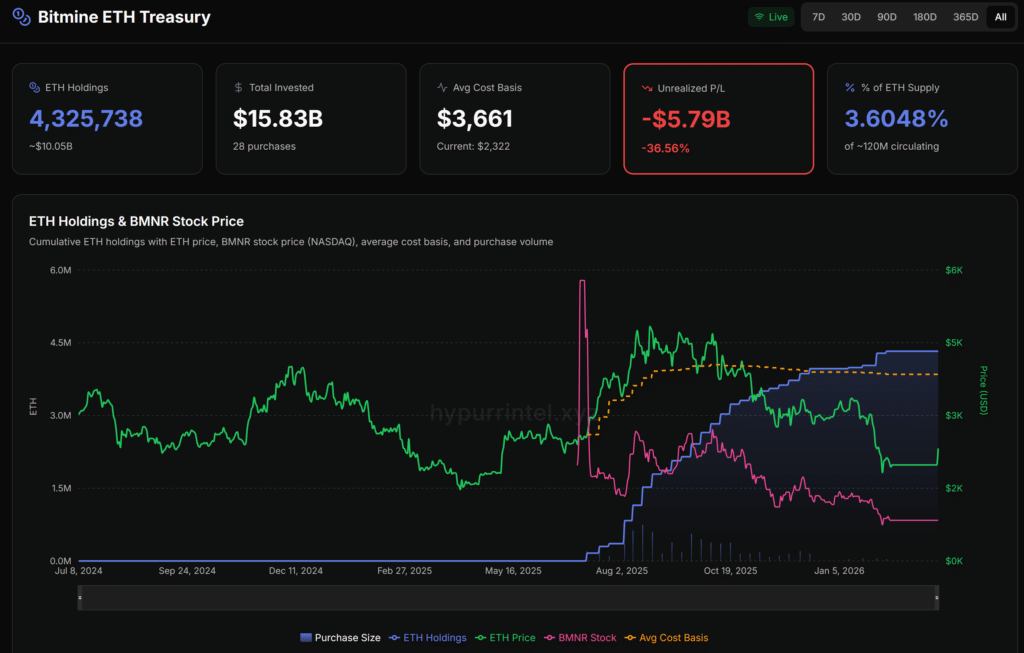This screenshot has width=1024, height=653.
Task: Click the Bitmine ETH Treasury title
Action: point(124,17)
